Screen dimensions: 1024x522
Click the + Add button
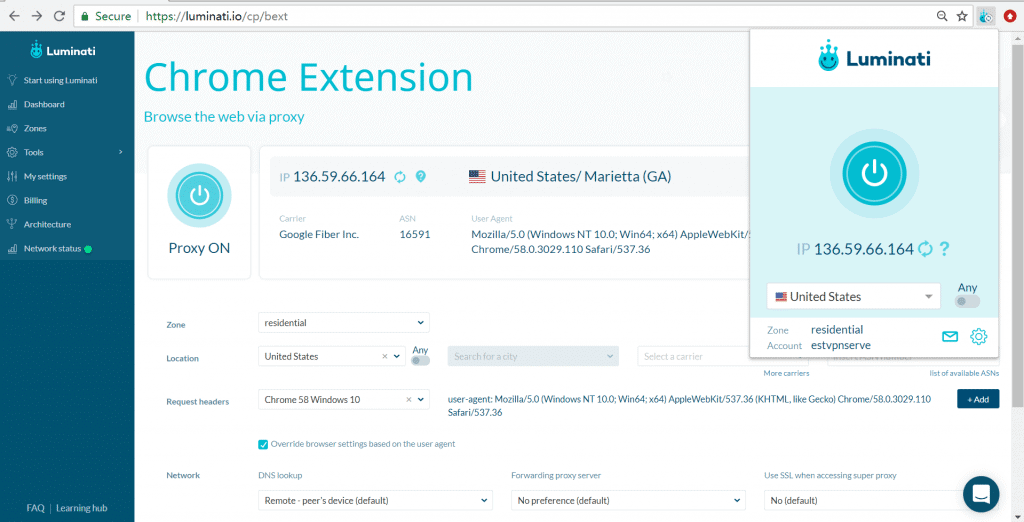pyautogui.click(x=977, y=399)
